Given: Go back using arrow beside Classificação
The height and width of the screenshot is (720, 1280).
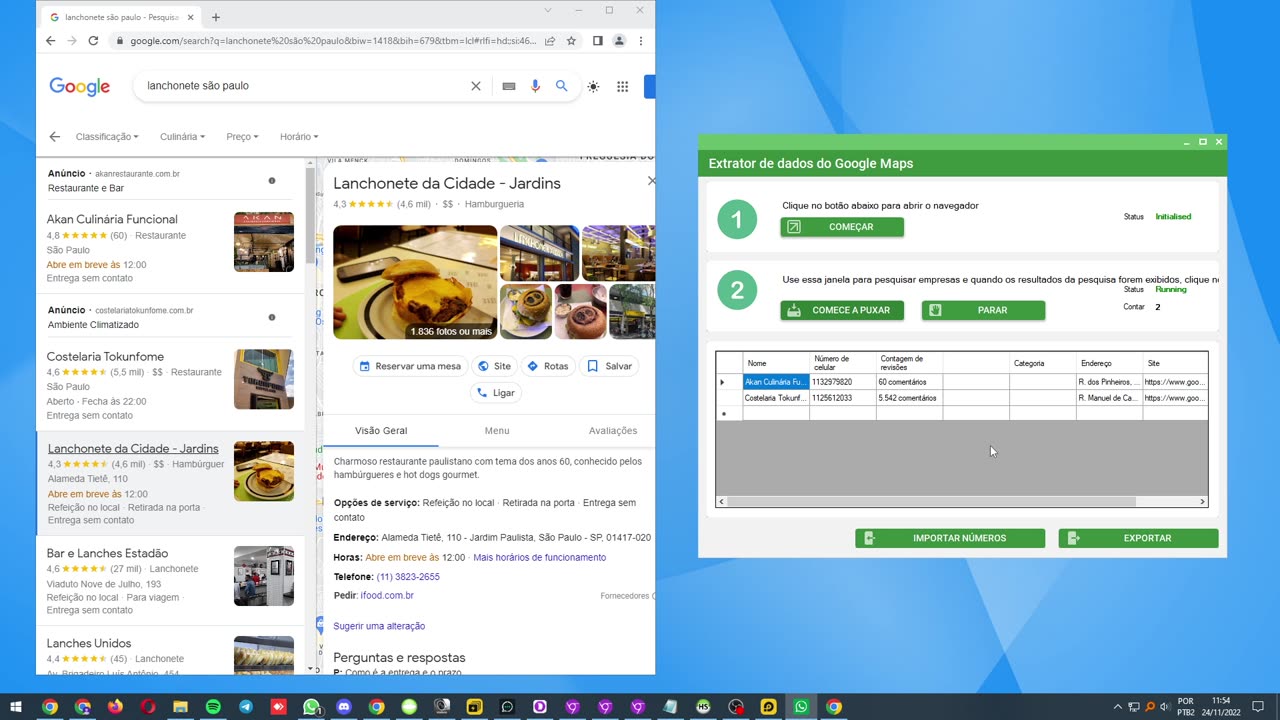Looking at the screenshot, I should (x=55, y=137).
